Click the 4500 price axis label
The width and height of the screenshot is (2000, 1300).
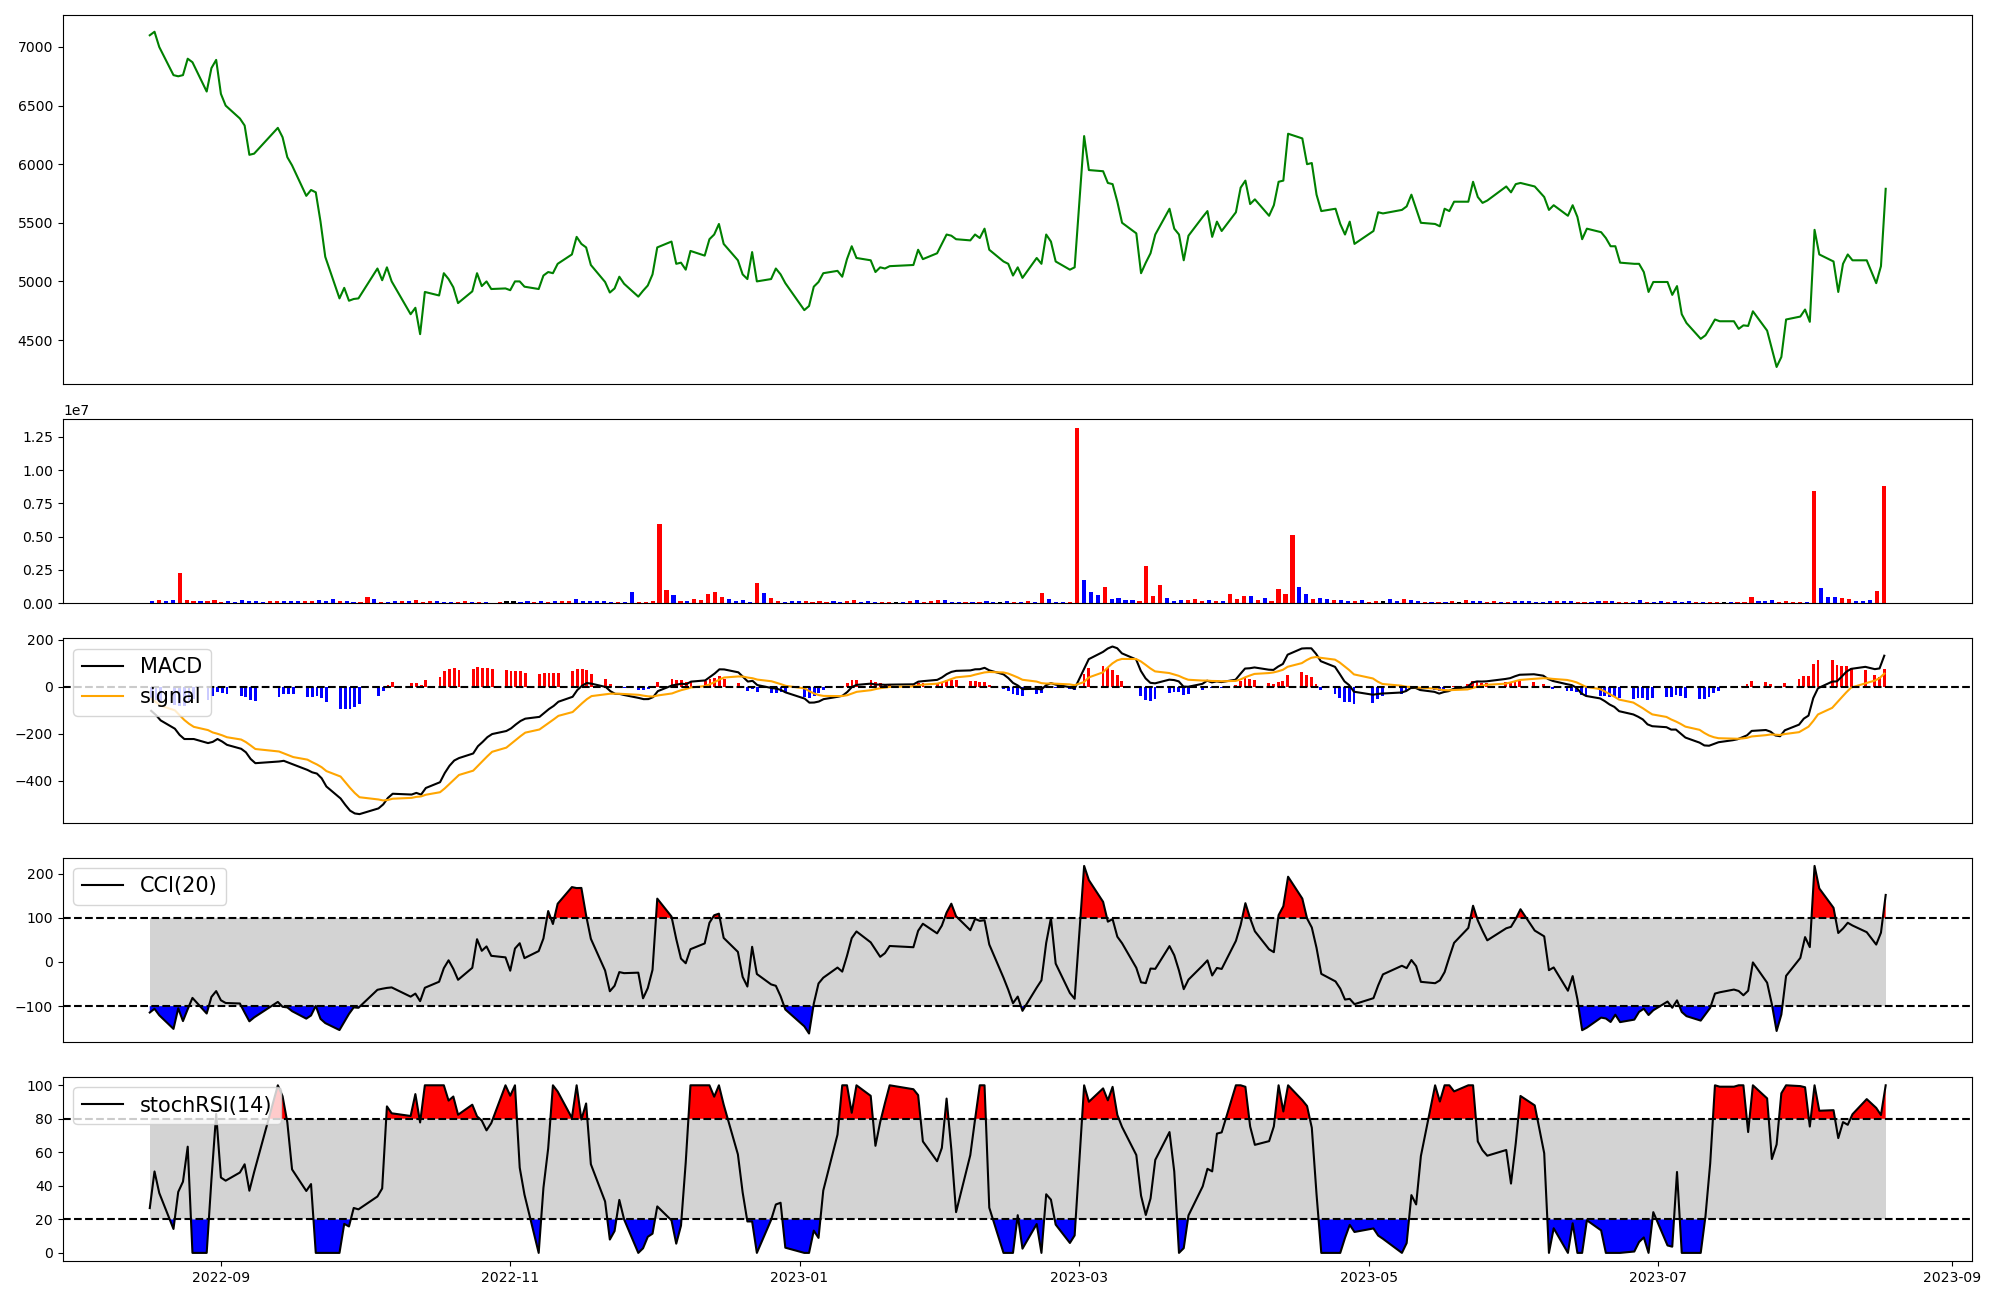point(36,341)
